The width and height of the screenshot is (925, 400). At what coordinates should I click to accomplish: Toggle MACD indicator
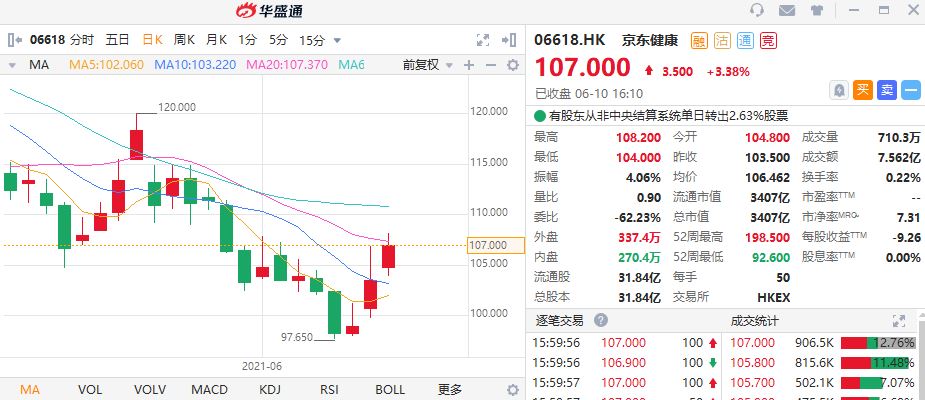pyautogui.click(x=209, y=389)
